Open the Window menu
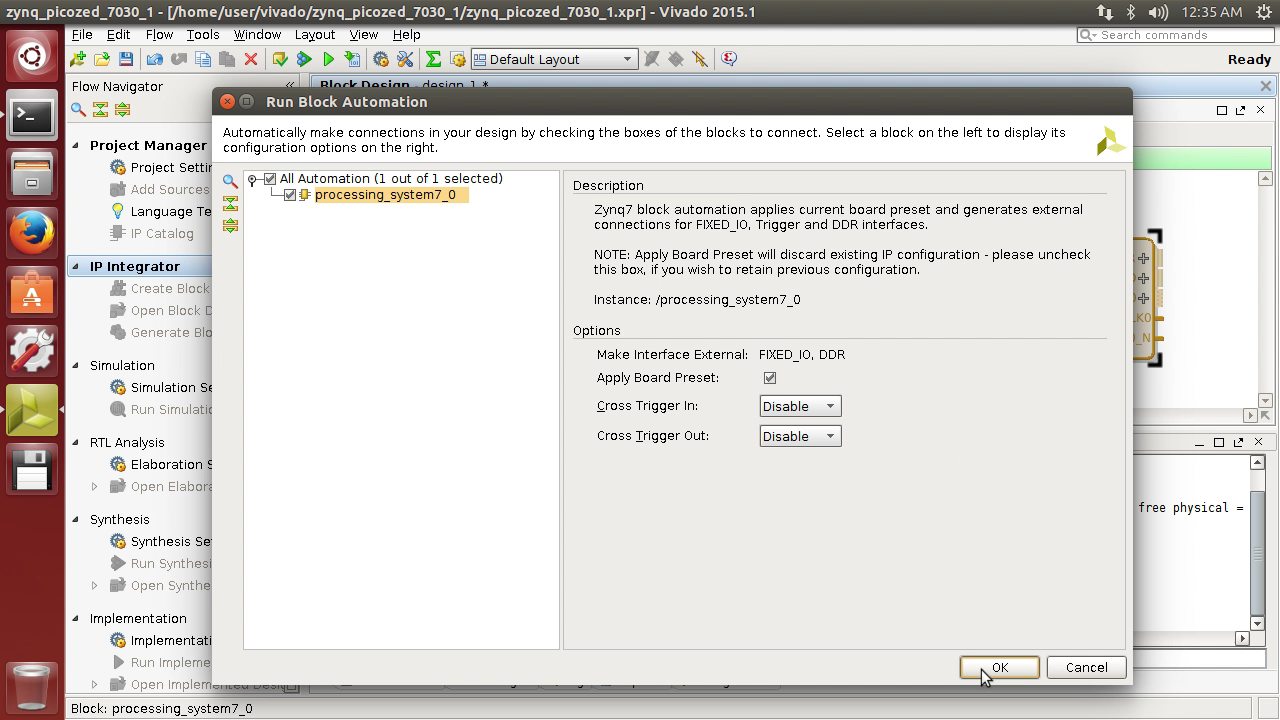The image size is (1280, 720). (257, 34)
